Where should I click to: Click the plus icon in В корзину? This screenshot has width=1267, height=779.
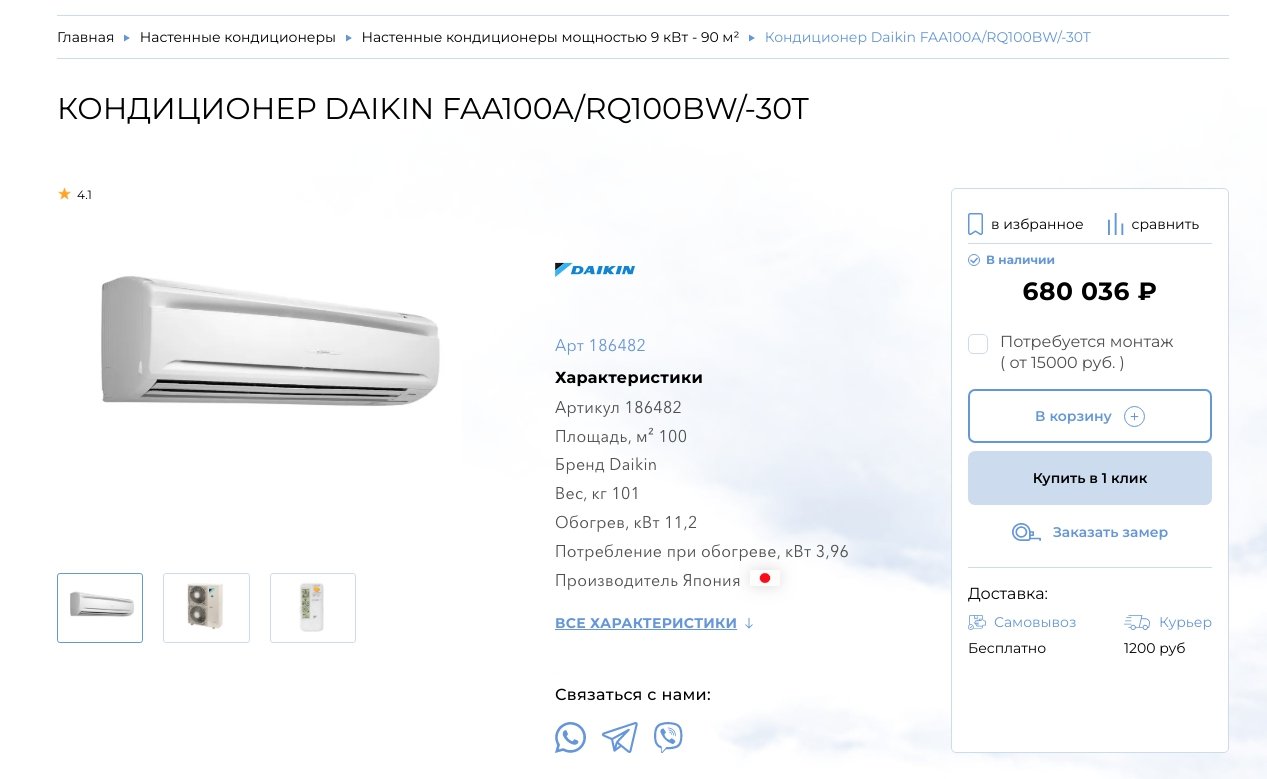[1134, 416]
